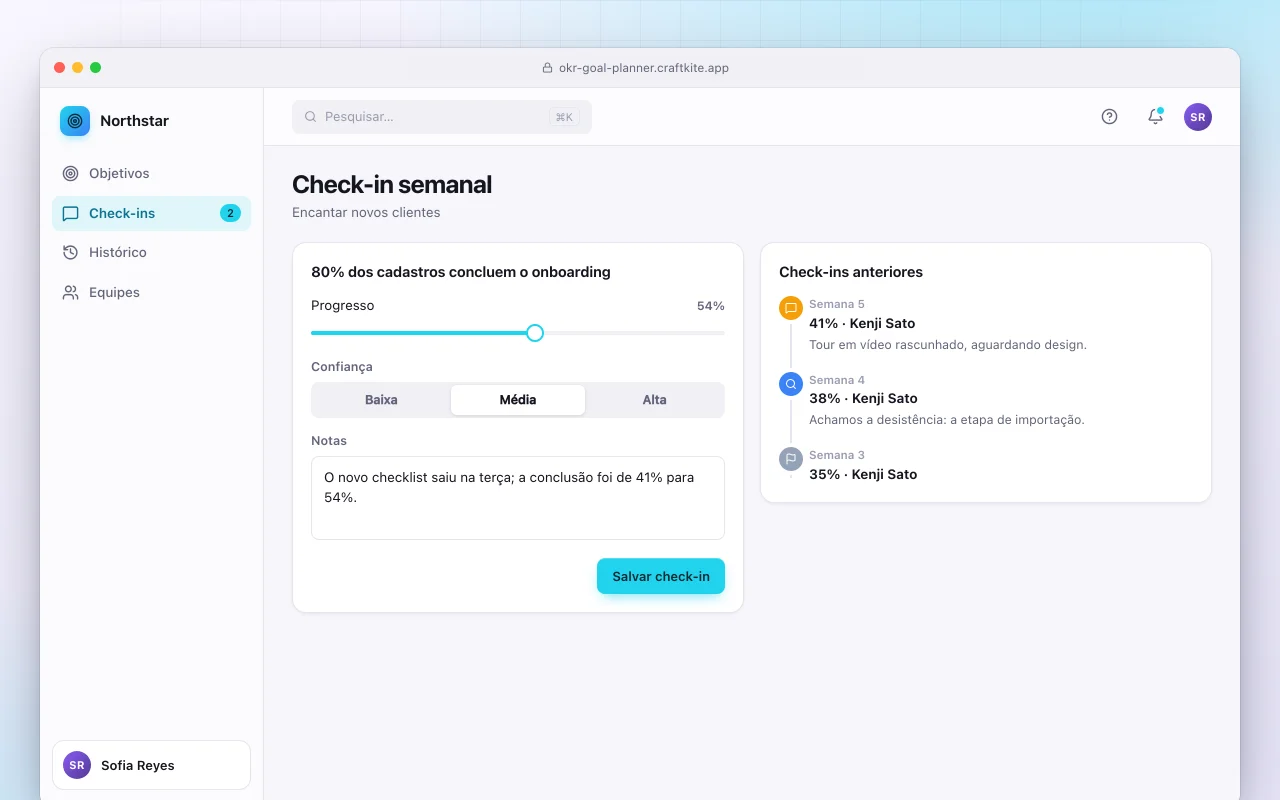
Task: Click into the Notas text area
Action: [518, 498]
